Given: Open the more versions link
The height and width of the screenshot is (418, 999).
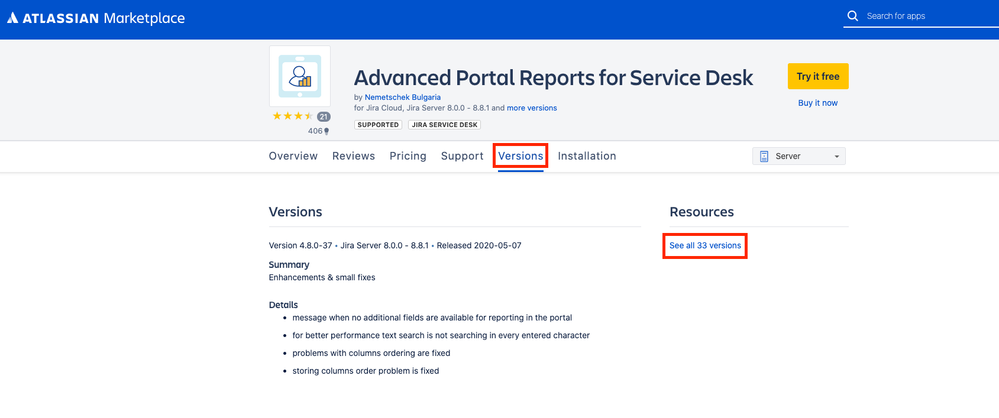Looking at the screenshot, I should point(532,108).
